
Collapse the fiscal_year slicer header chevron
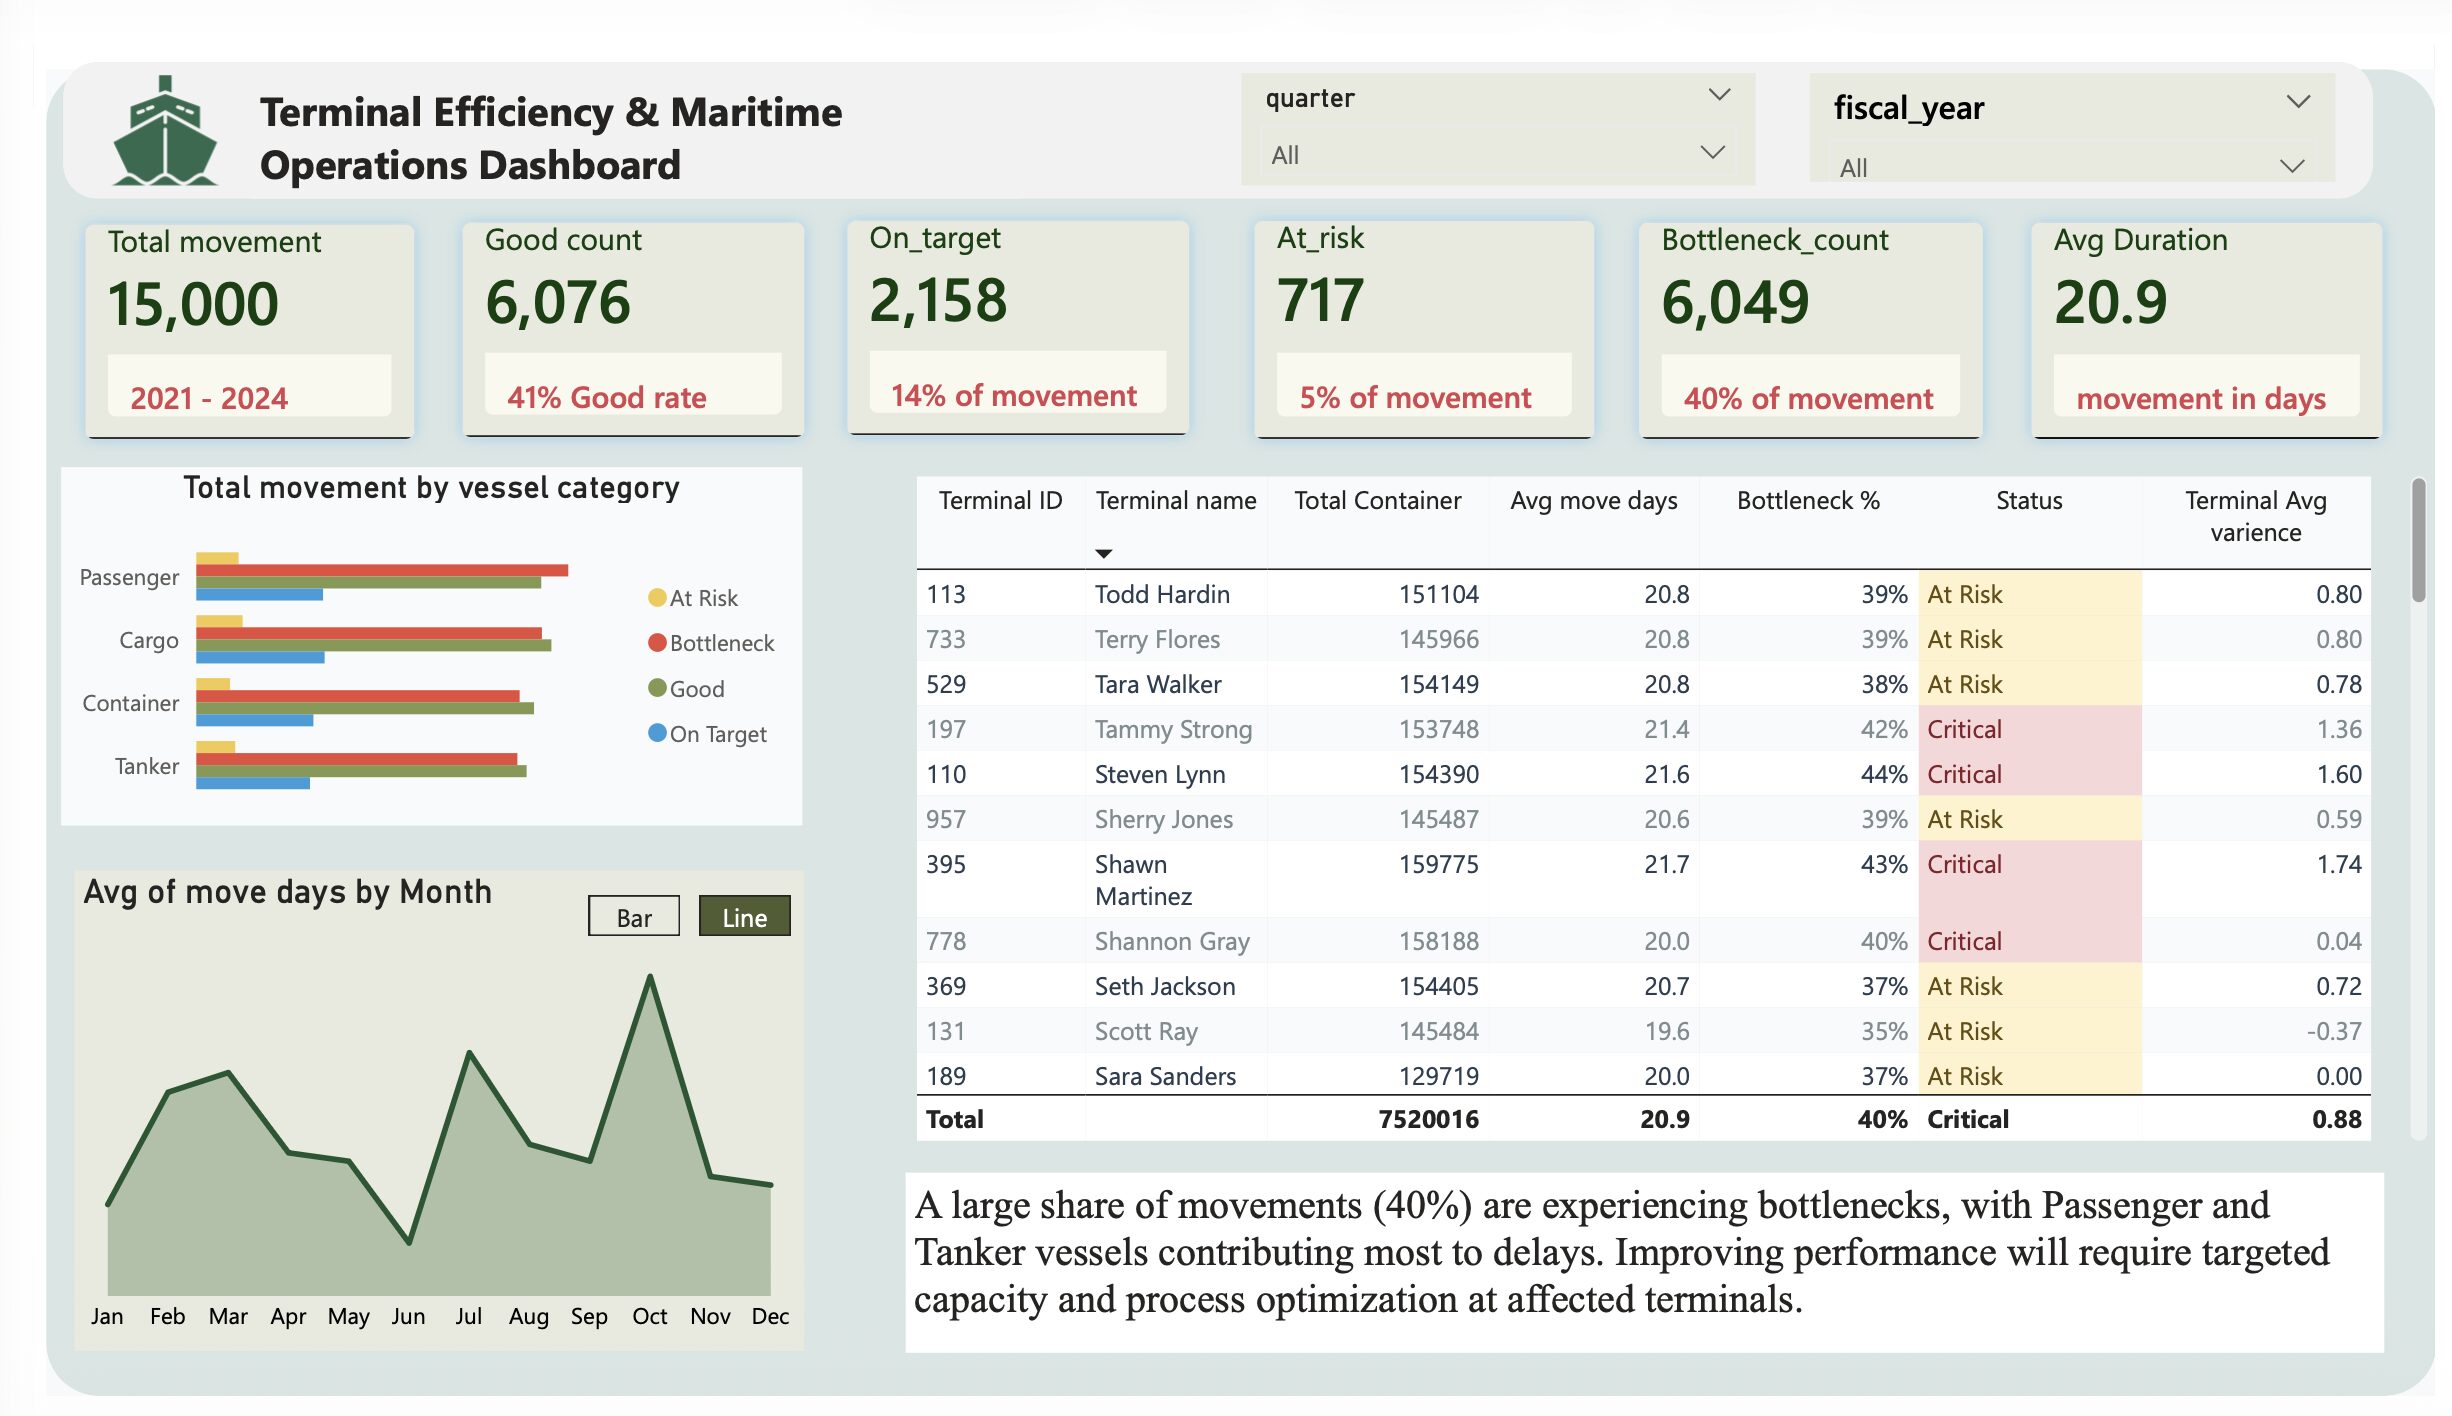(x=2298, y=102)
